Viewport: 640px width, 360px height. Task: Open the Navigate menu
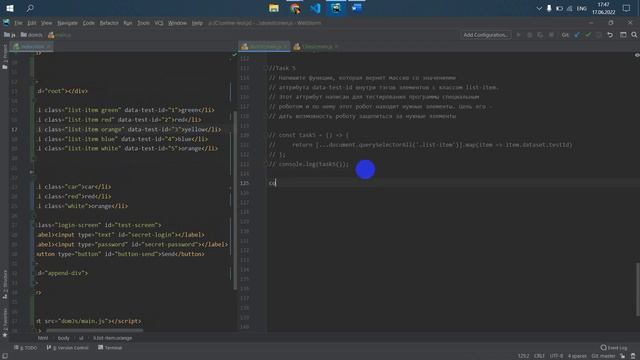pos(67,23)
